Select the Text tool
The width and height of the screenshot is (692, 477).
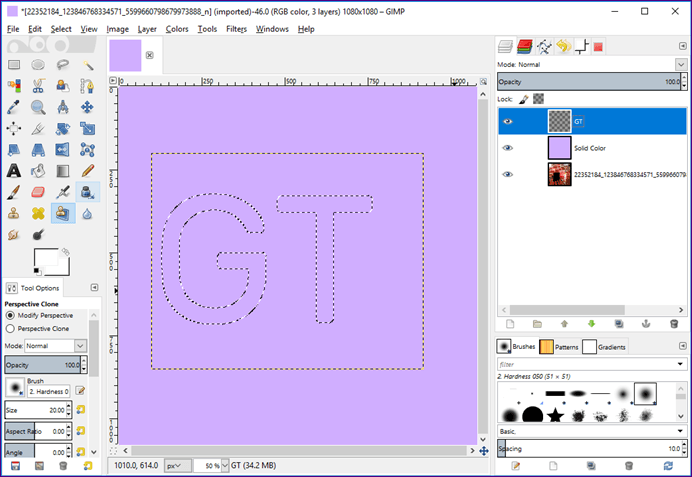point(14,171)
